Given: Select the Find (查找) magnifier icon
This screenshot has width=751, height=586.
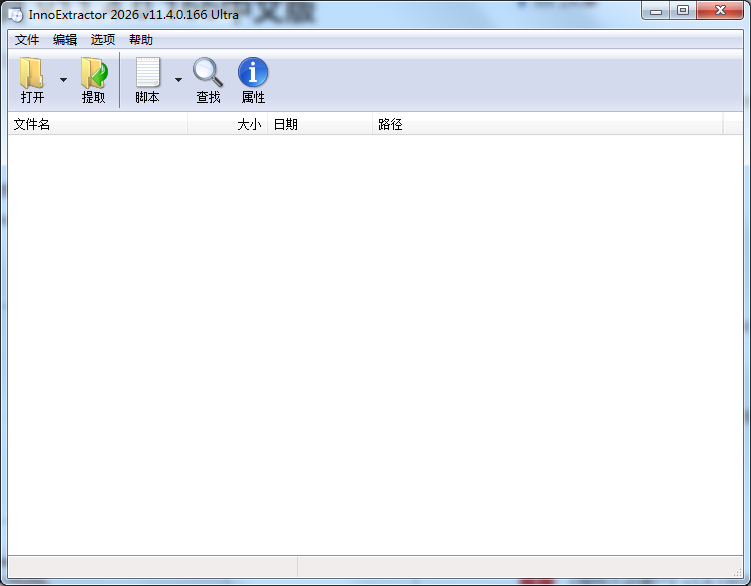Looking at the screenshot, I should pyautogui.click(x=208, y=74).
